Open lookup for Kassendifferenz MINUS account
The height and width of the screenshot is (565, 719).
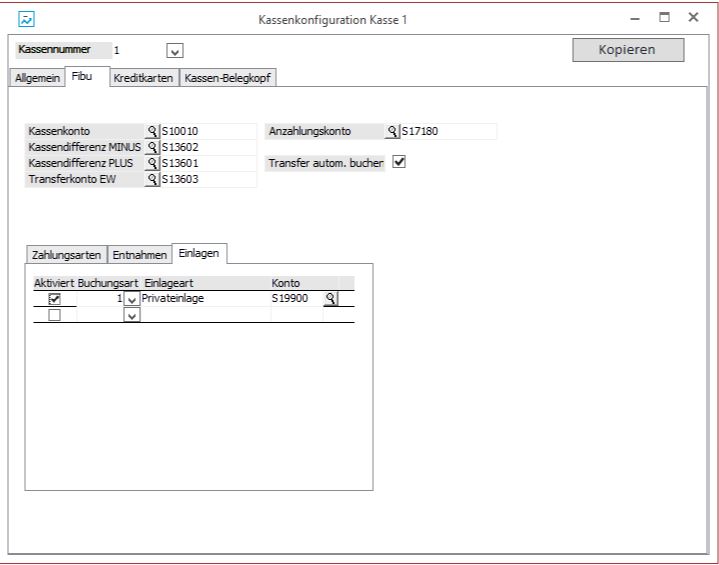tap(152, 148)
